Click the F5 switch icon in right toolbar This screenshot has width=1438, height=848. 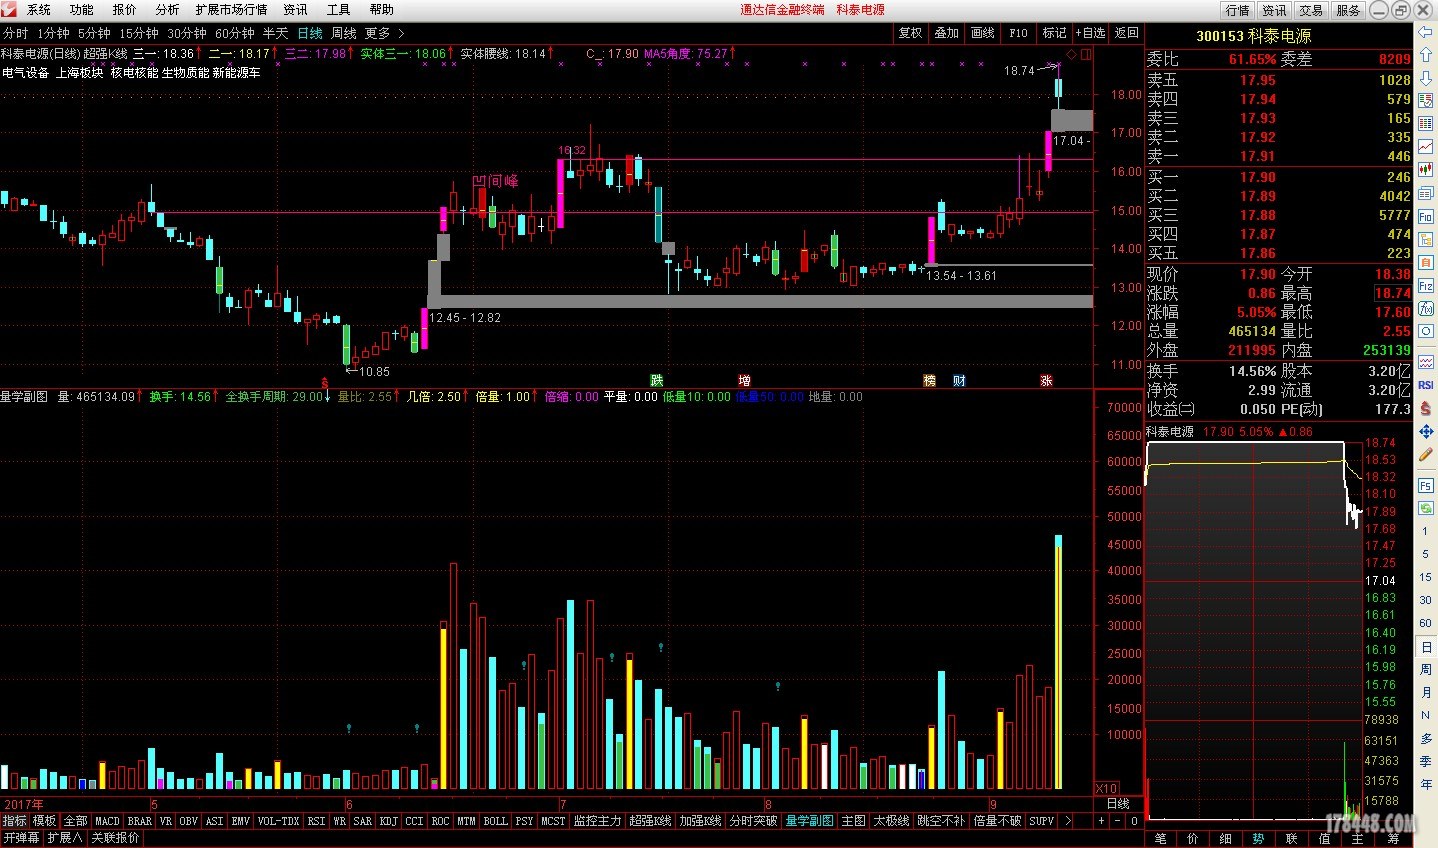click(x=1425, y=485)
